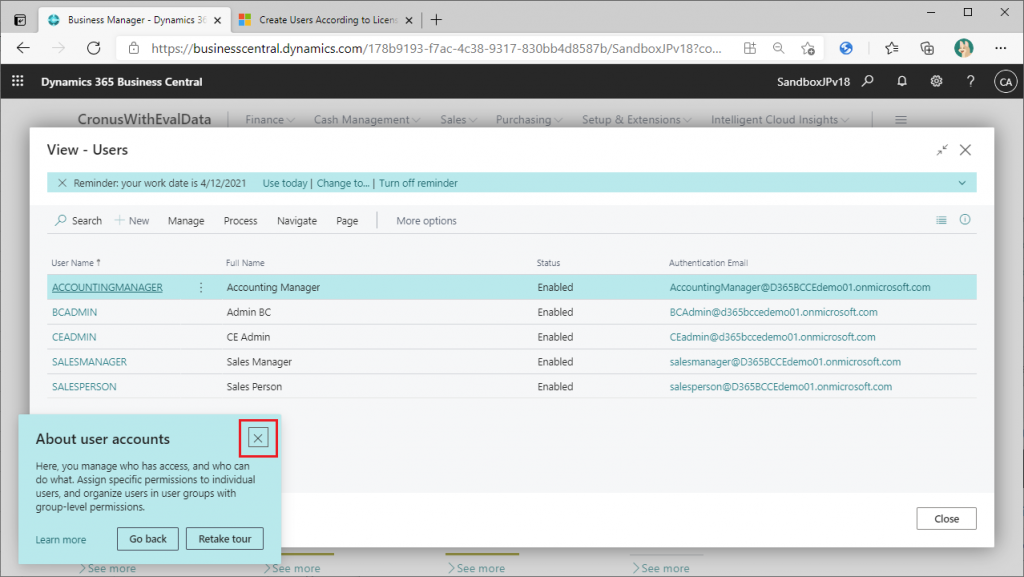
Task: View site information lock icon in address bar
Action: coord(134,48)
